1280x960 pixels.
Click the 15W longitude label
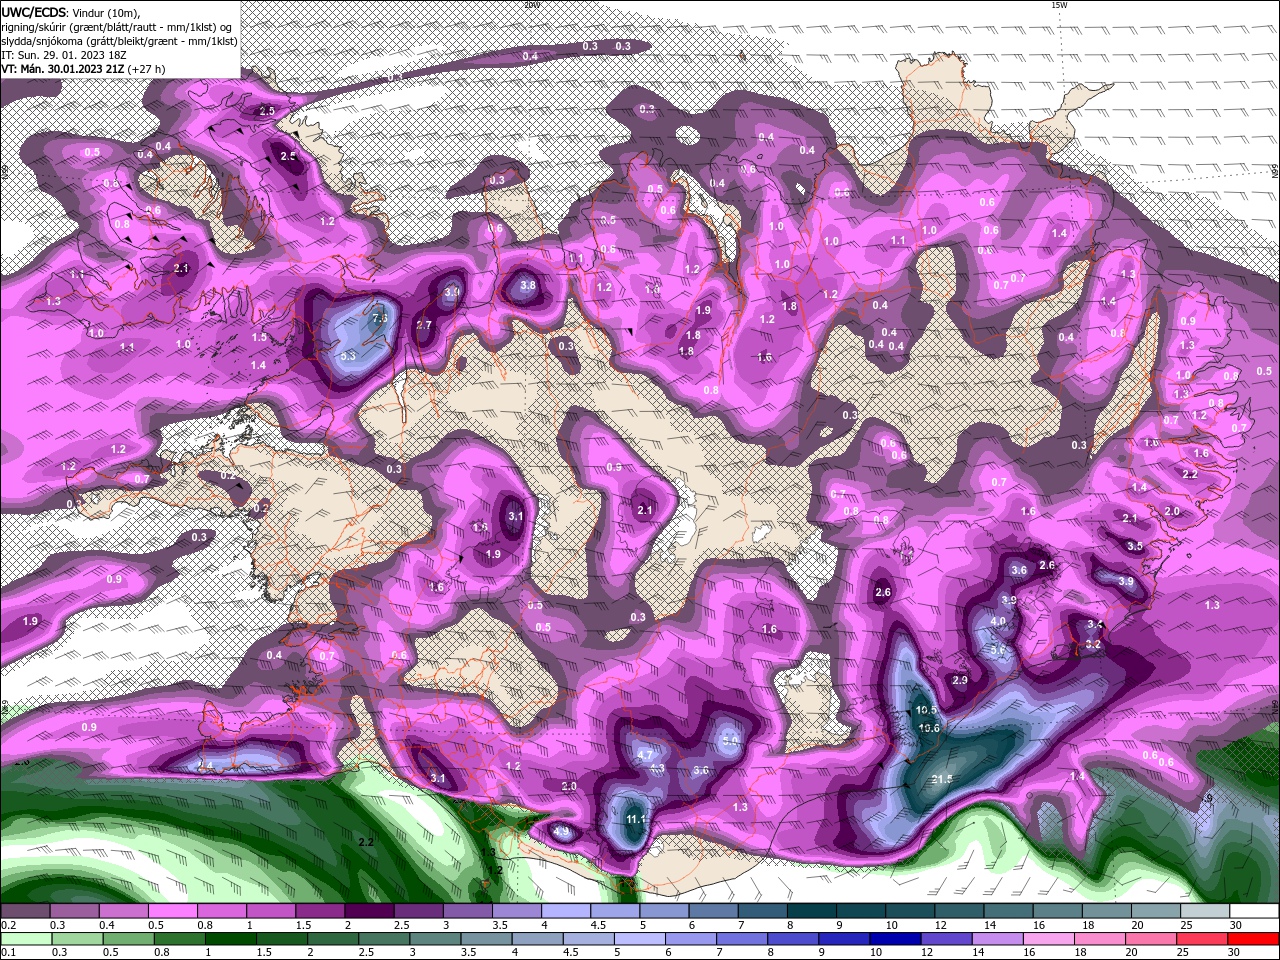click(x=1059, y=5)
